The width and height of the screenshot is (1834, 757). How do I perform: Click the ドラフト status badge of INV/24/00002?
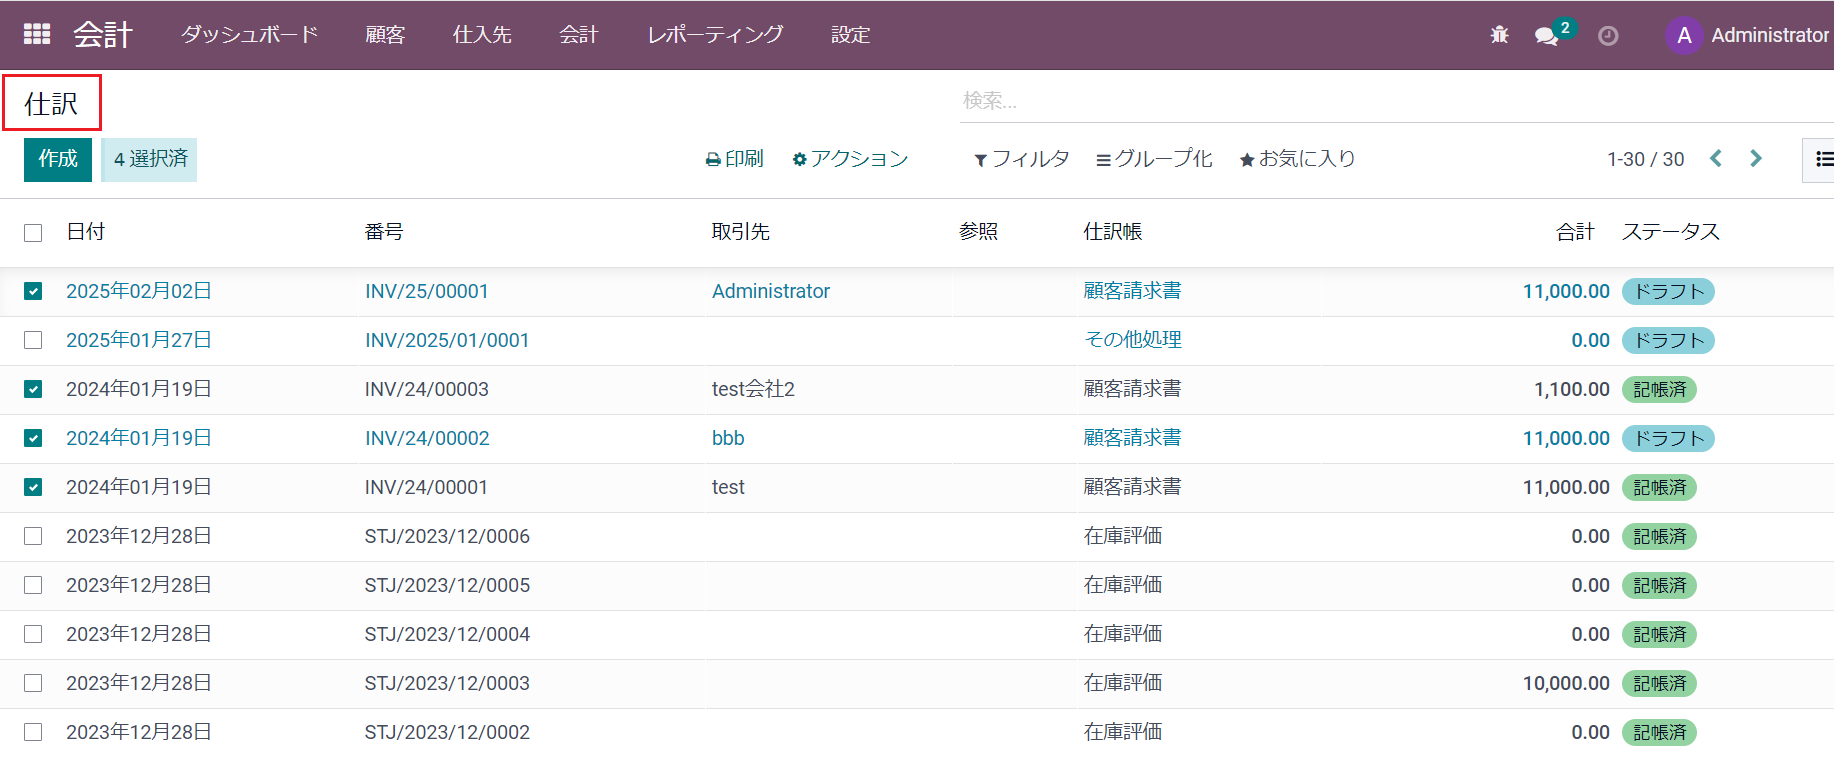1667,438
